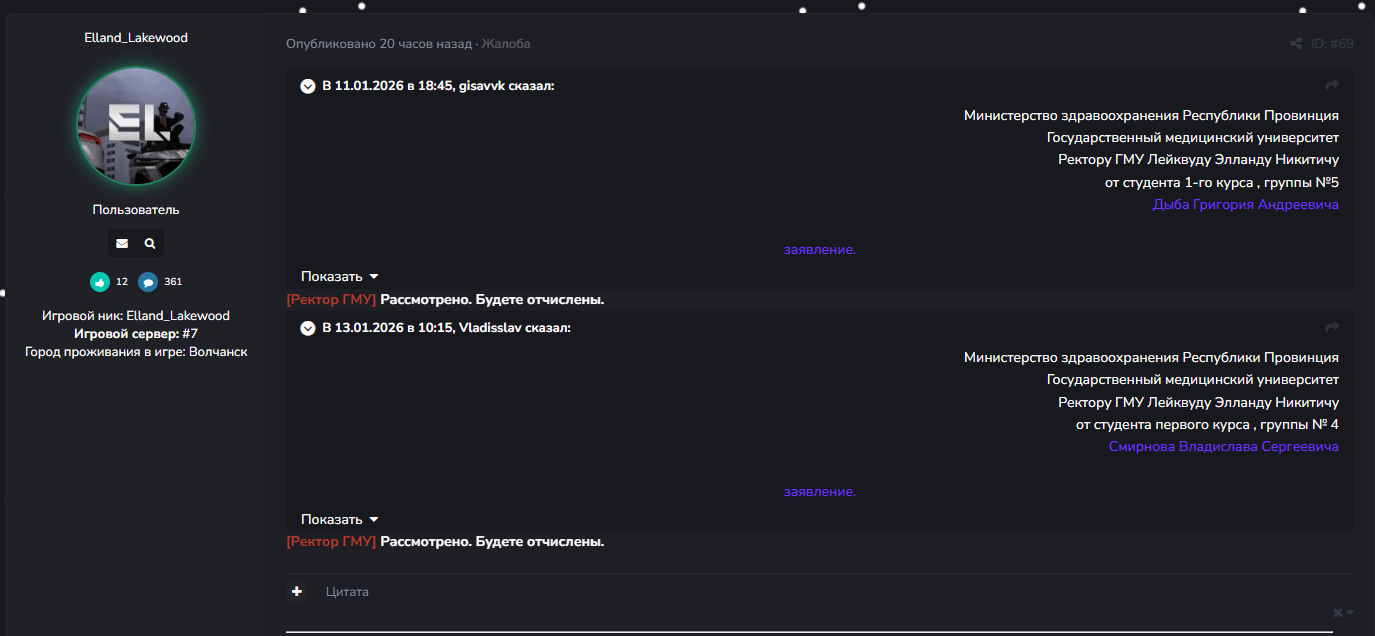
Task: Click purple name Смирнова Владислава Сергеевича
Action: (1223, 447)
